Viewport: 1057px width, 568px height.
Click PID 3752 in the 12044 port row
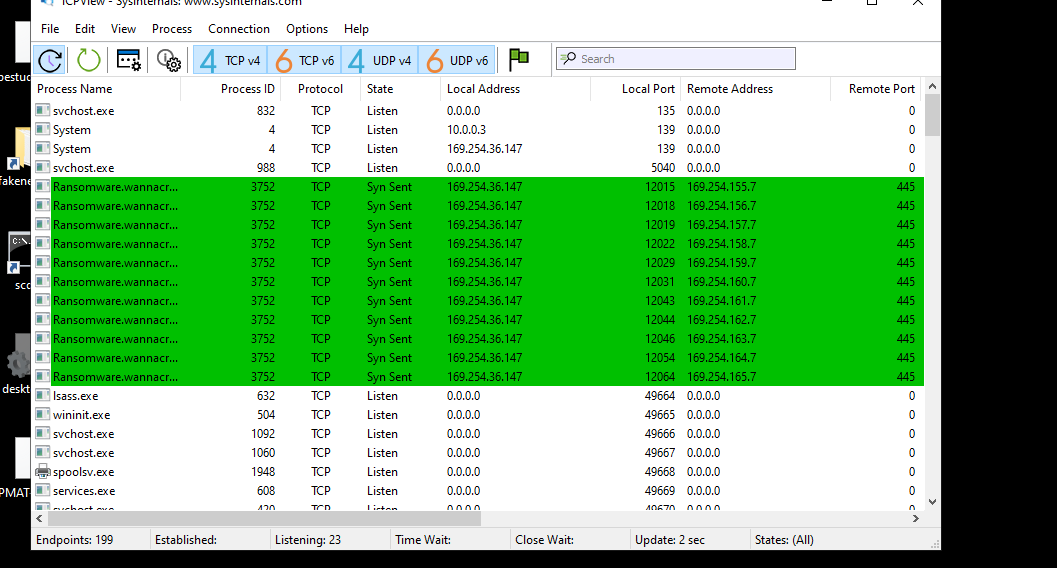tap(263, 320)
